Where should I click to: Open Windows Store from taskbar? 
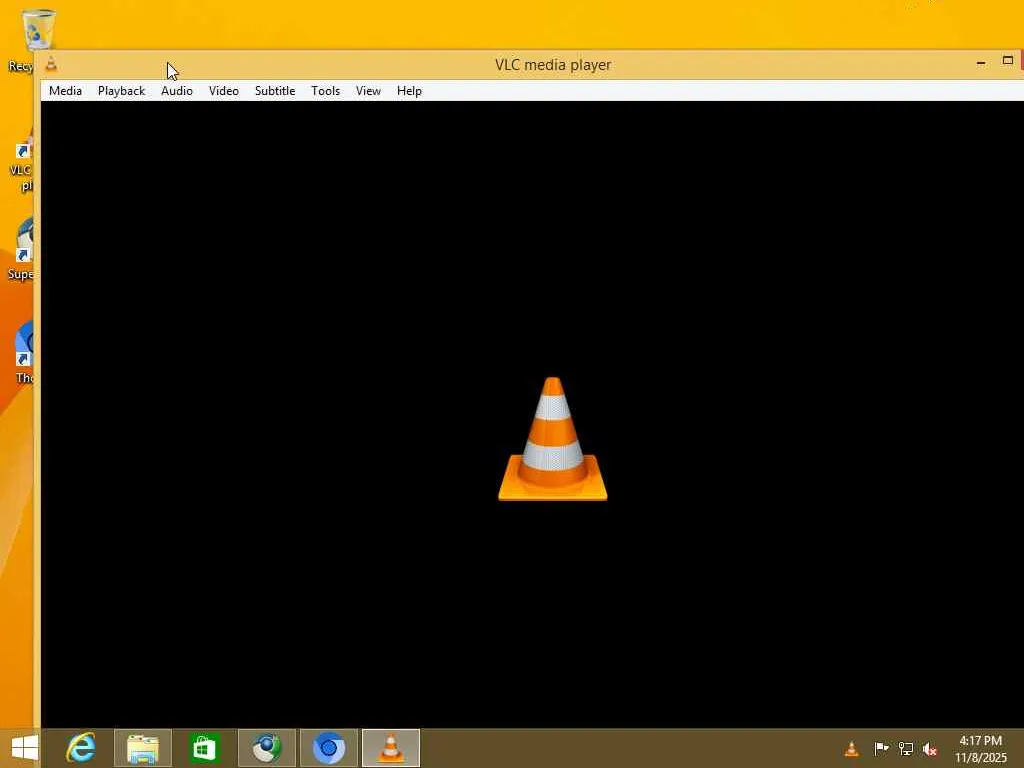[204, 748]
